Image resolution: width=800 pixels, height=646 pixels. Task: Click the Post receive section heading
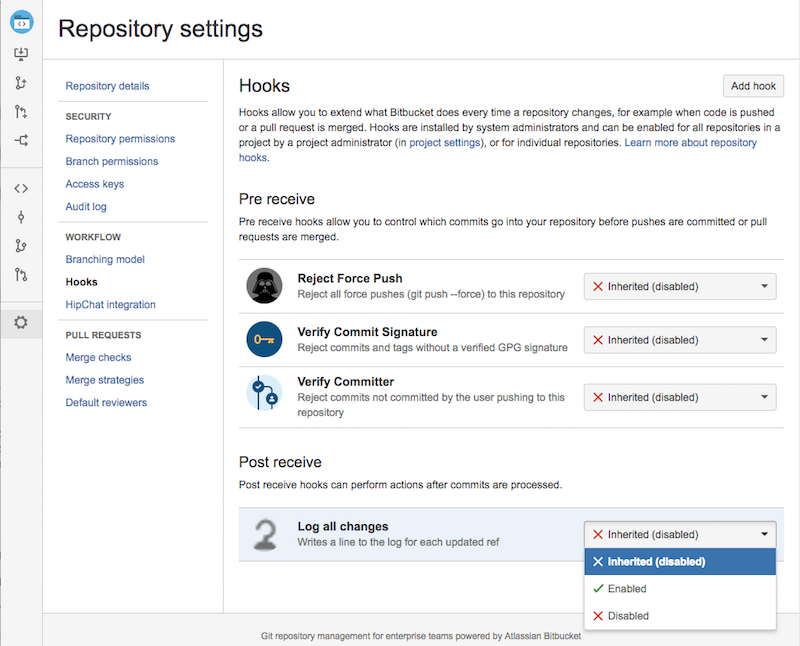click(280, 462)
